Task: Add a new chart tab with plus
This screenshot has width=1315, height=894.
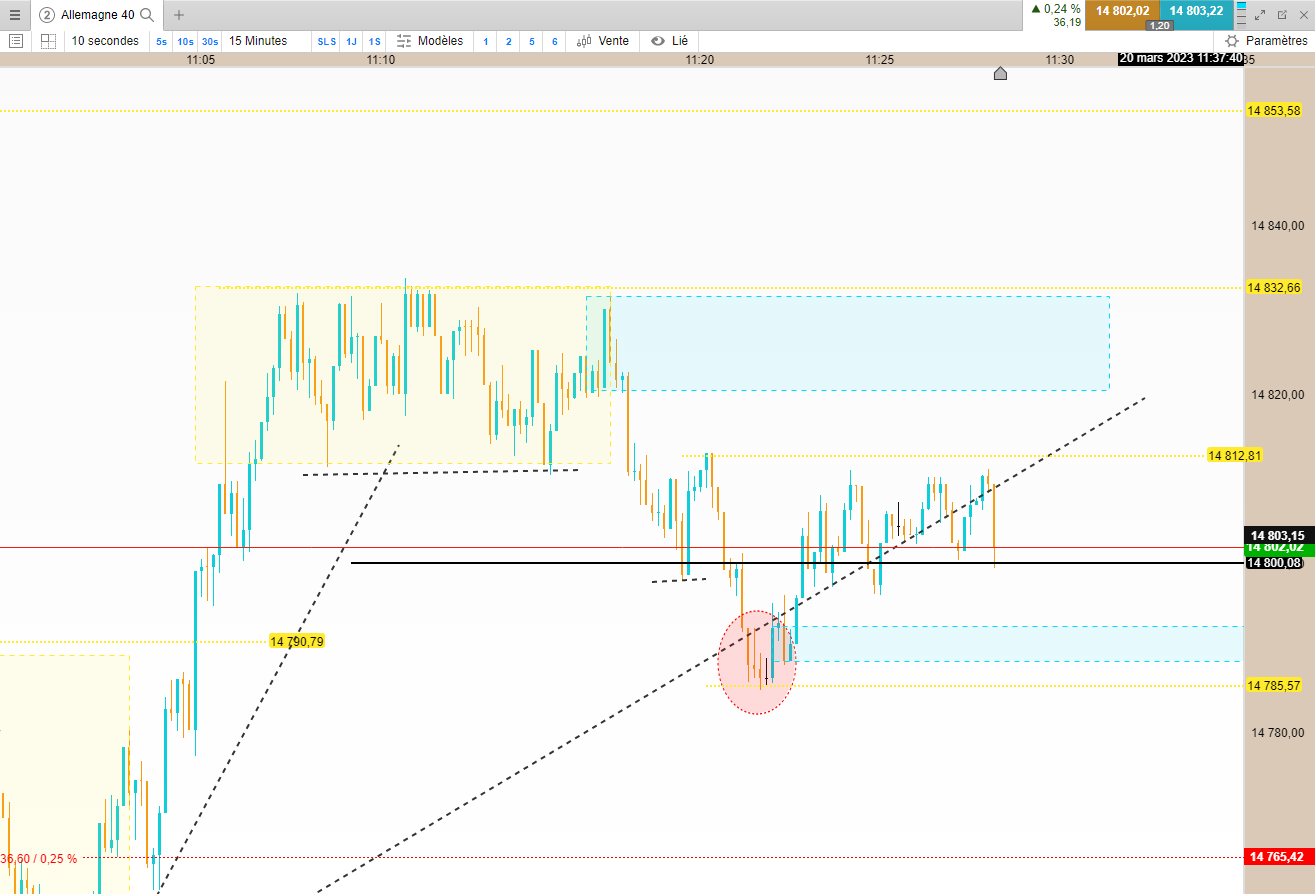Action: click(x=179, y=15)
